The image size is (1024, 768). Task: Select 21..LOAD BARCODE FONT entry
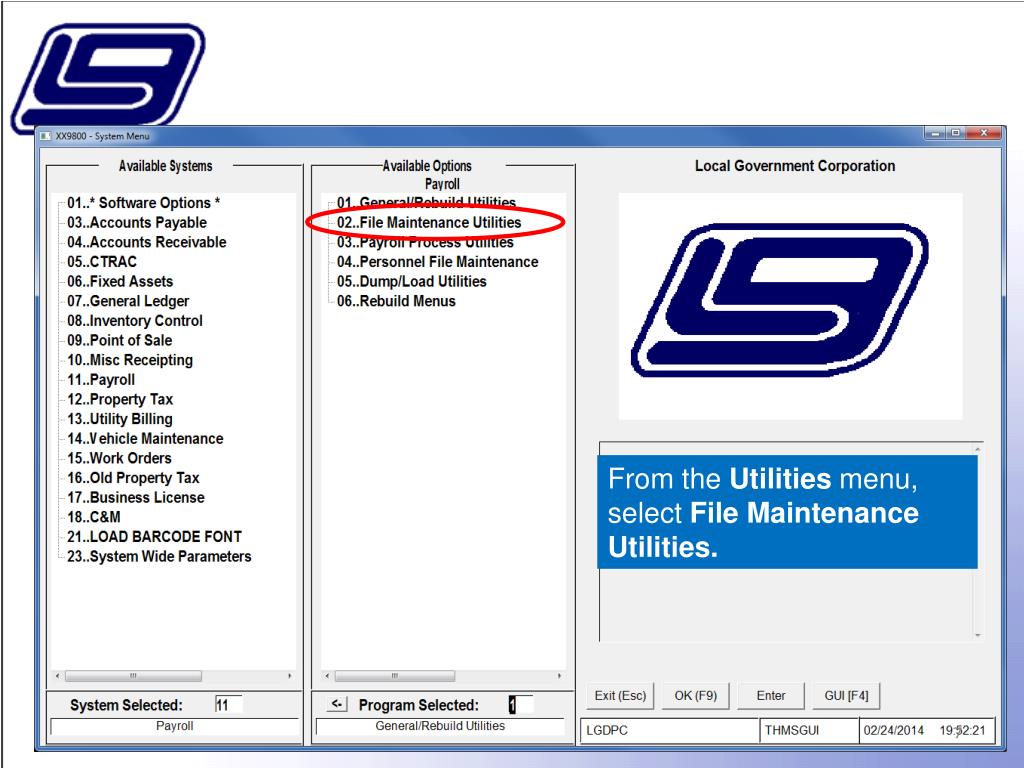coord(154,536)
